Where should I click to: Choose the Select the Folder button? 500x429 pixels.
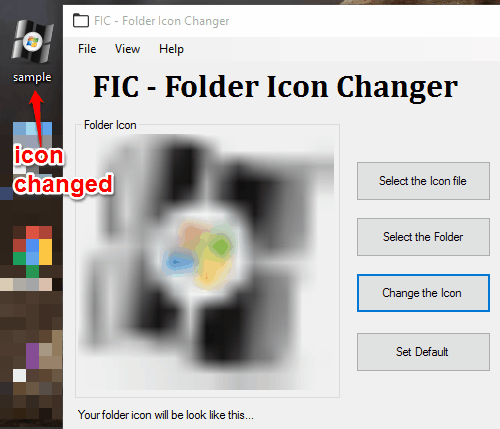(423, 237)
